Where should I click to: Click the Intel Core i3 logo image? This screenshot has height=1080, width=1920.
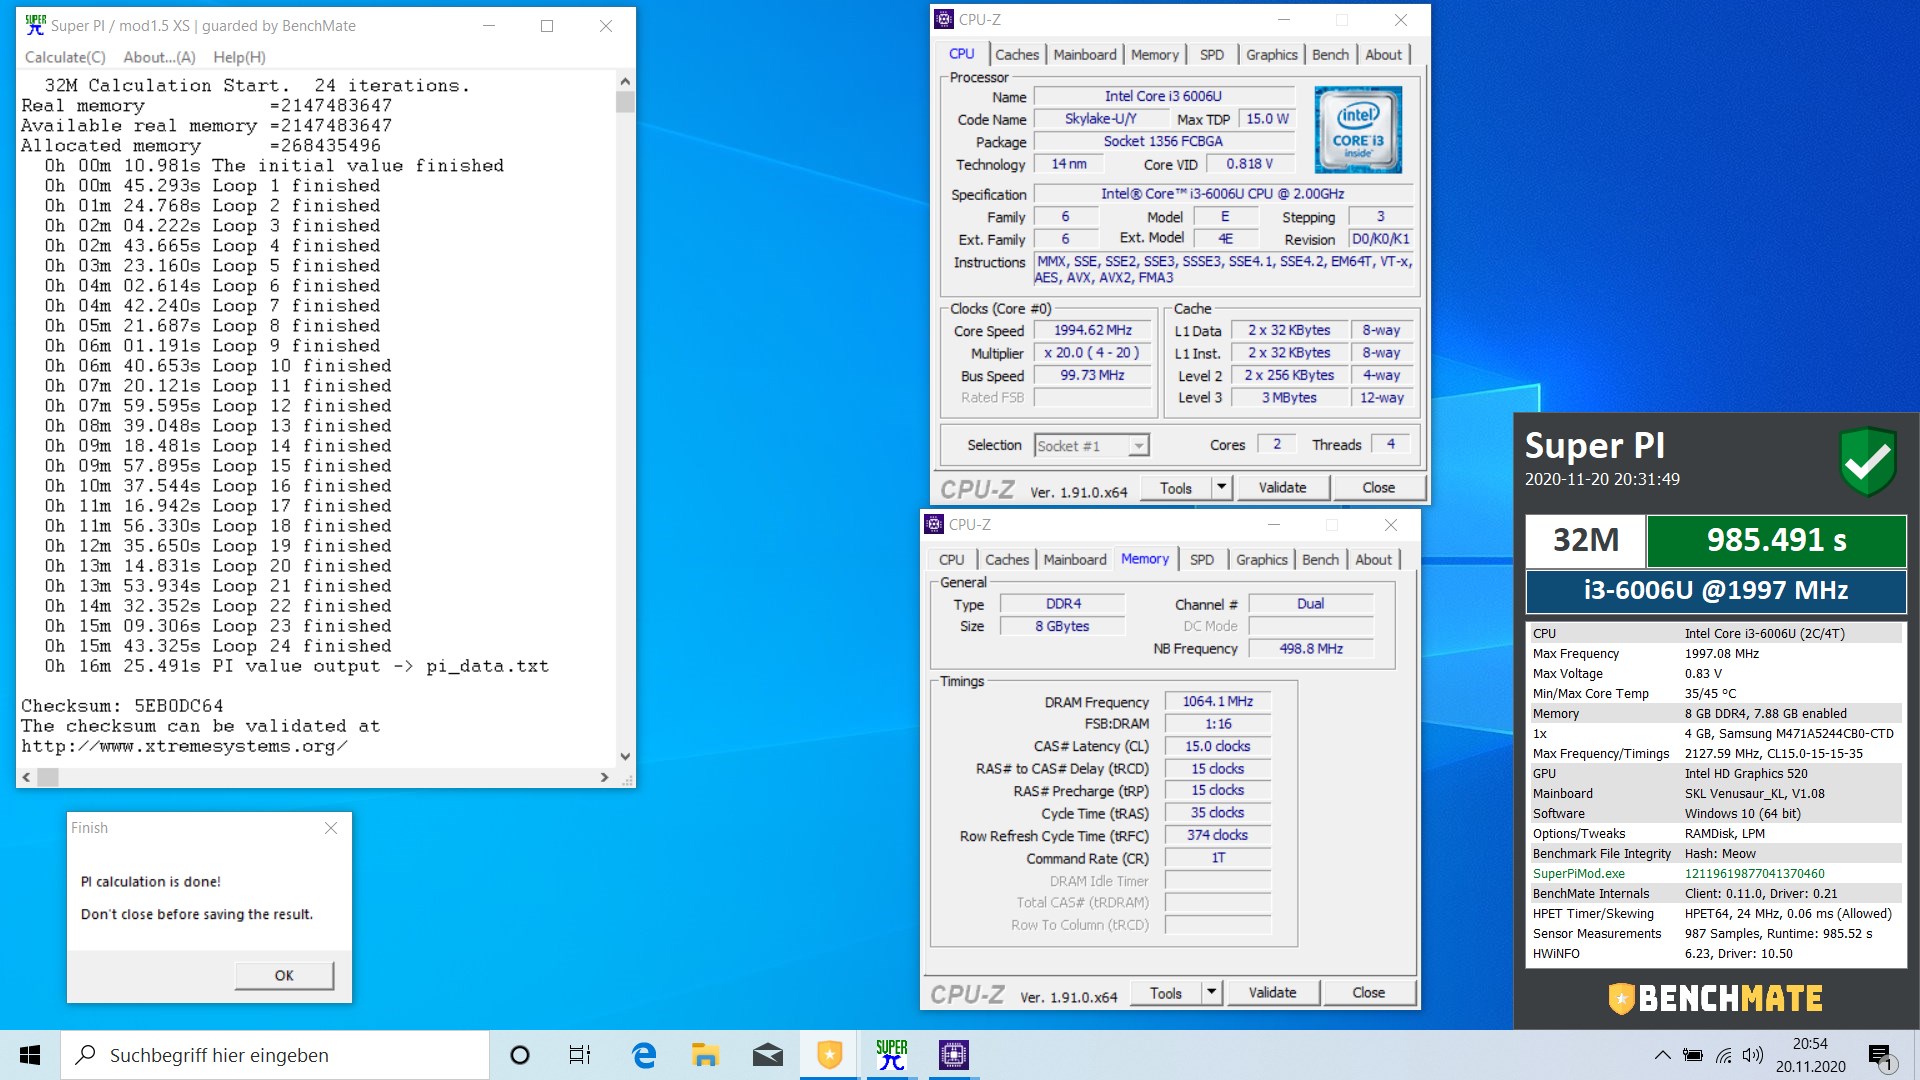coord(1357,130)
